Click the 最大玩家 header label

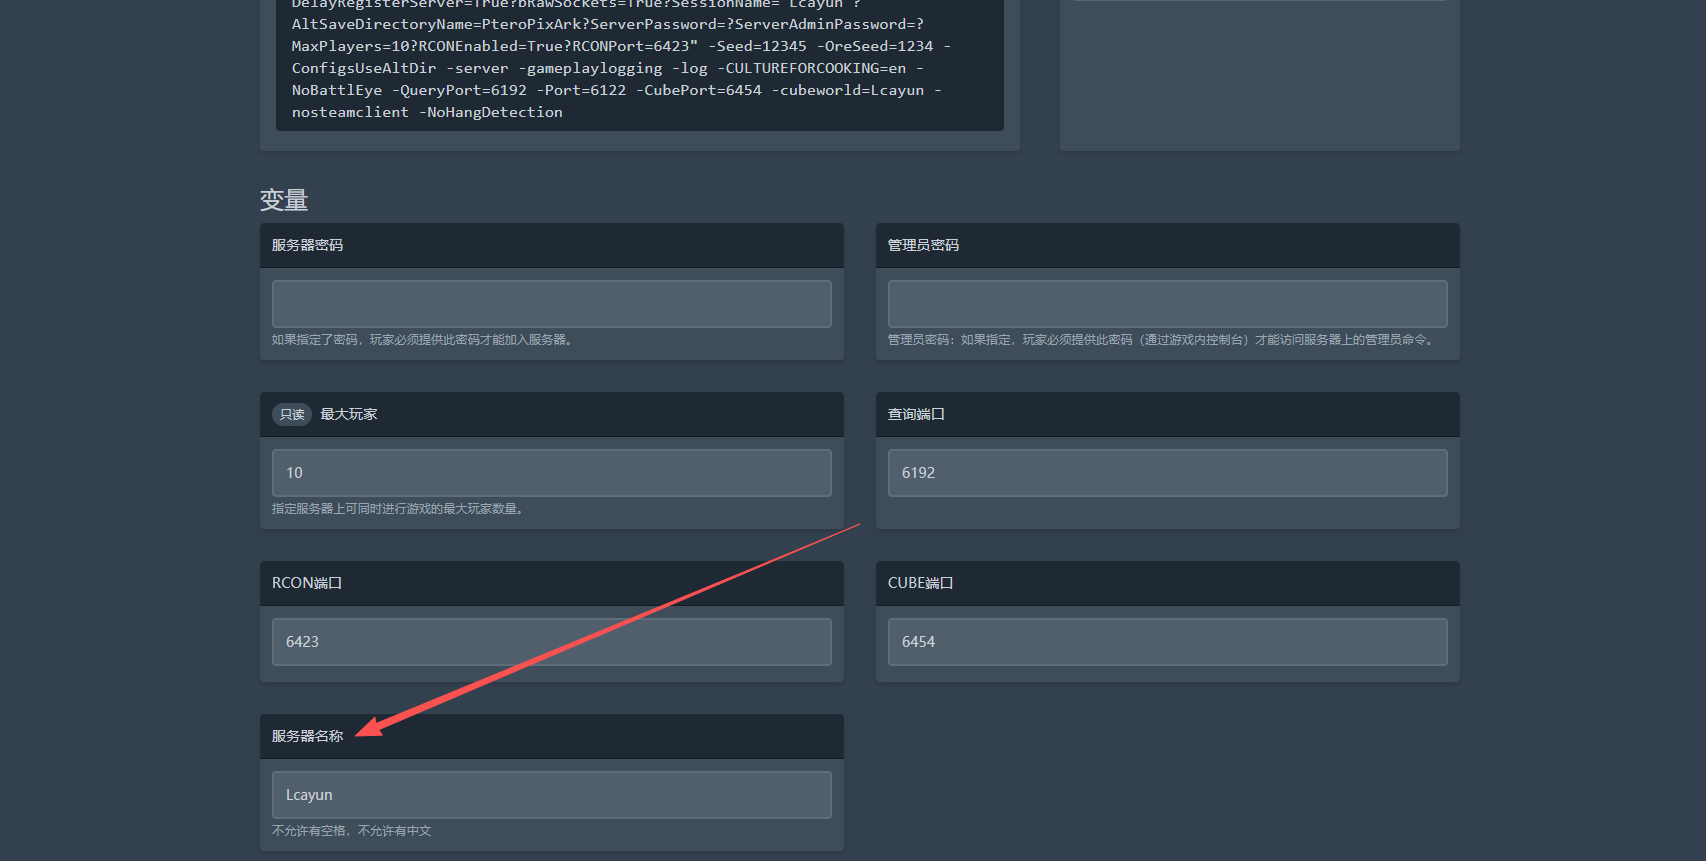(349, 414)
